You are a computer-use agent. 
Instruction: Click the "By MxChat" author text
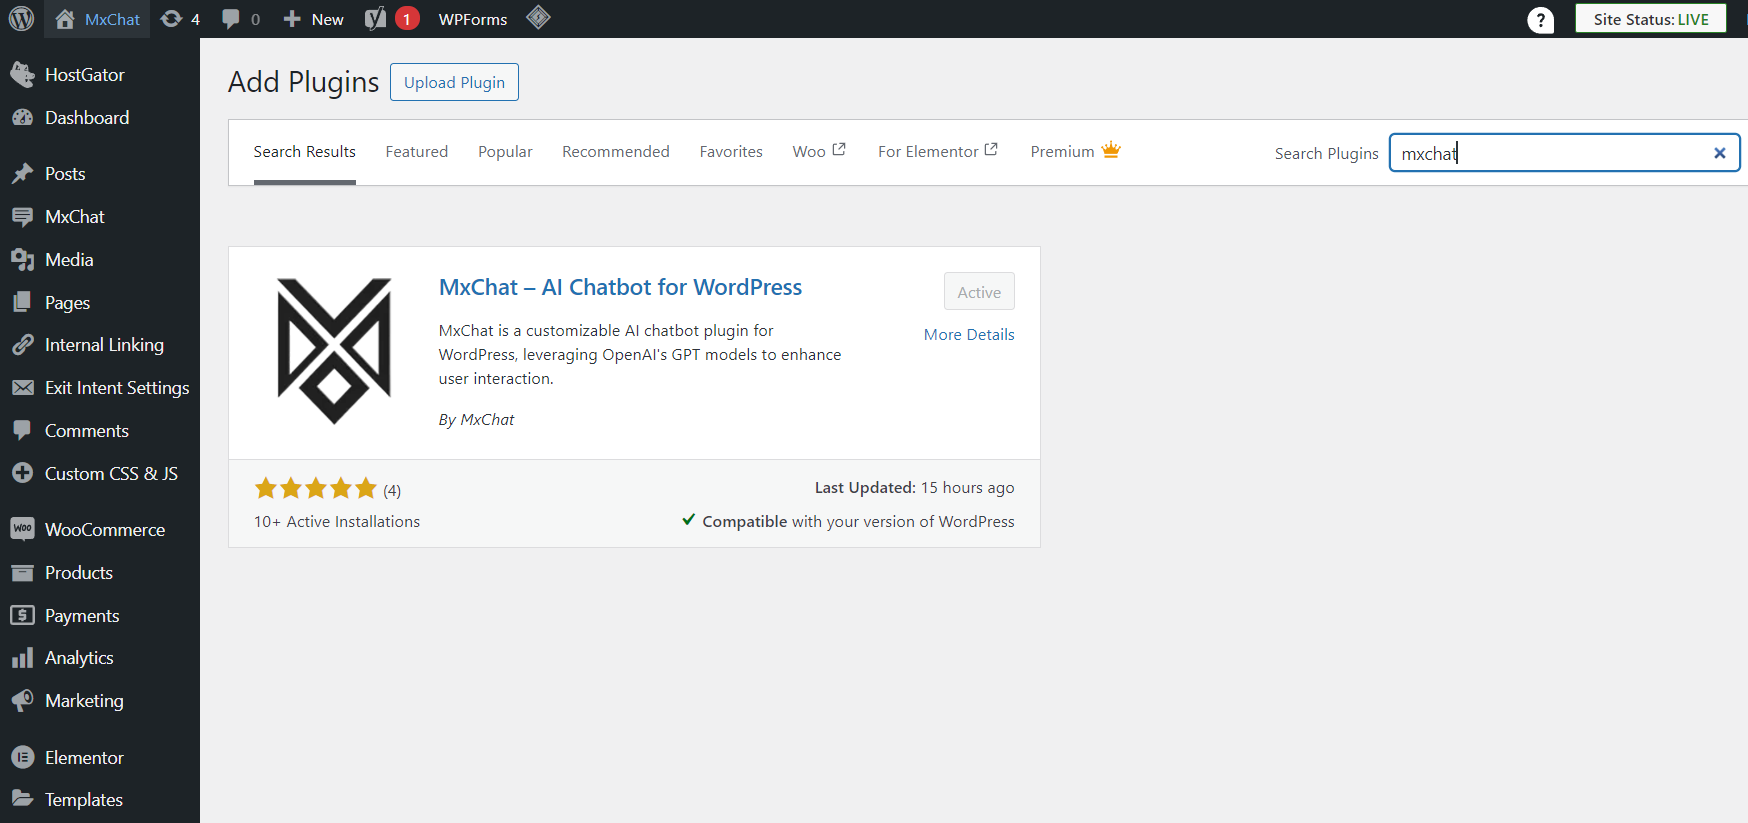click(x=476, y=420)
